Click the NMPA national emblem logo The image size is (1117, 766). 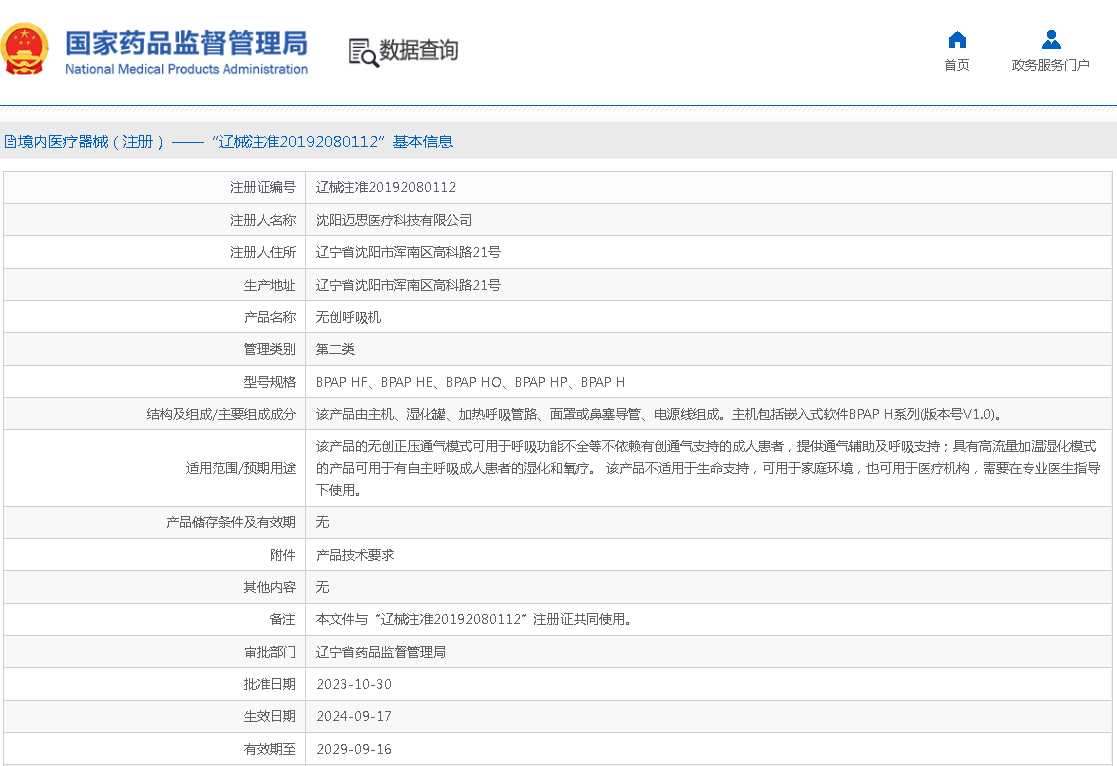tap(24, 50)
